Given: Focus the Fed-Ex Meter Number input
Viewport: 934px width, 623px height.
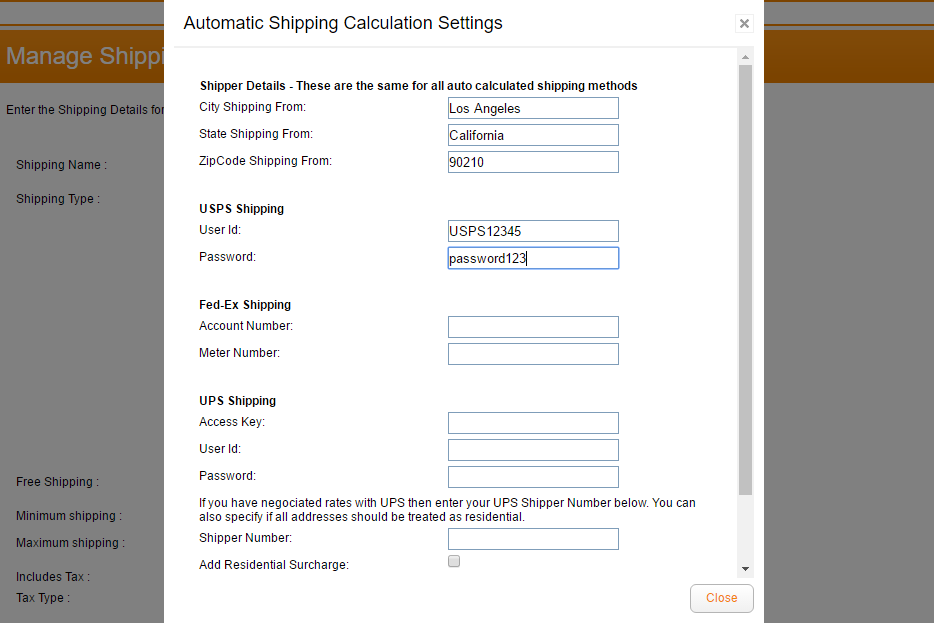Looking at the screenshot, I should 533,354.
